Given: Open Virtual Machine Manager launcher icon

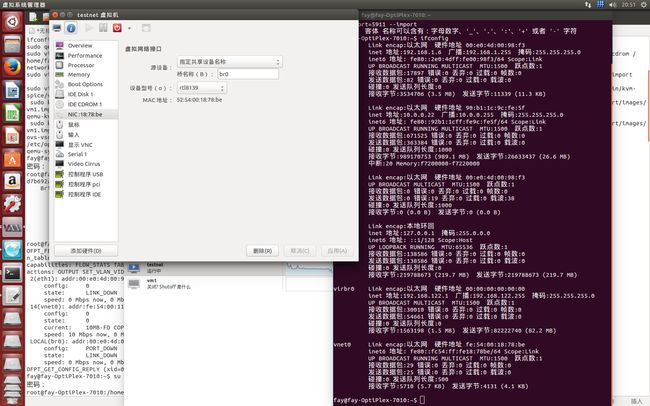Looking at the screenshot, I should click(12, 227).
